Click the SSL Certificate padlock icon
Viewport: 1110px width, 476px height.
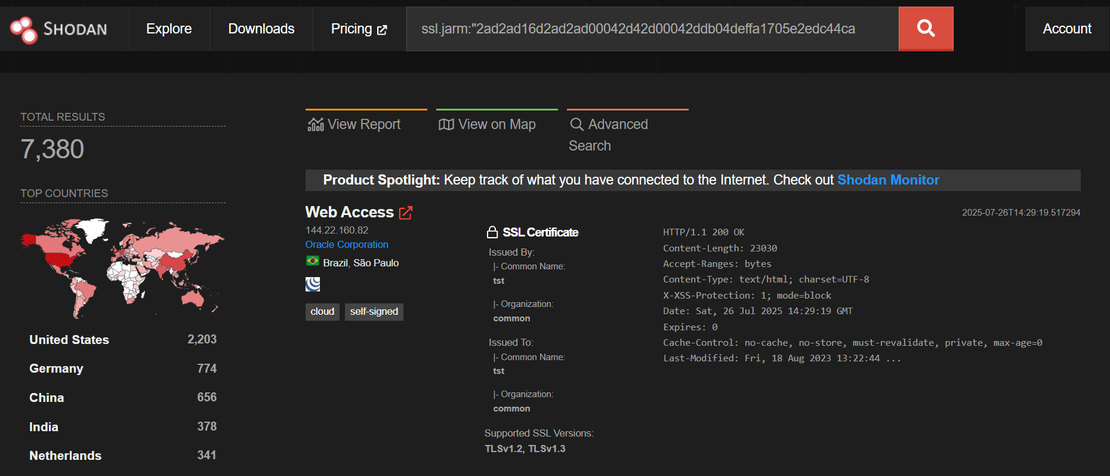point(492,232)
